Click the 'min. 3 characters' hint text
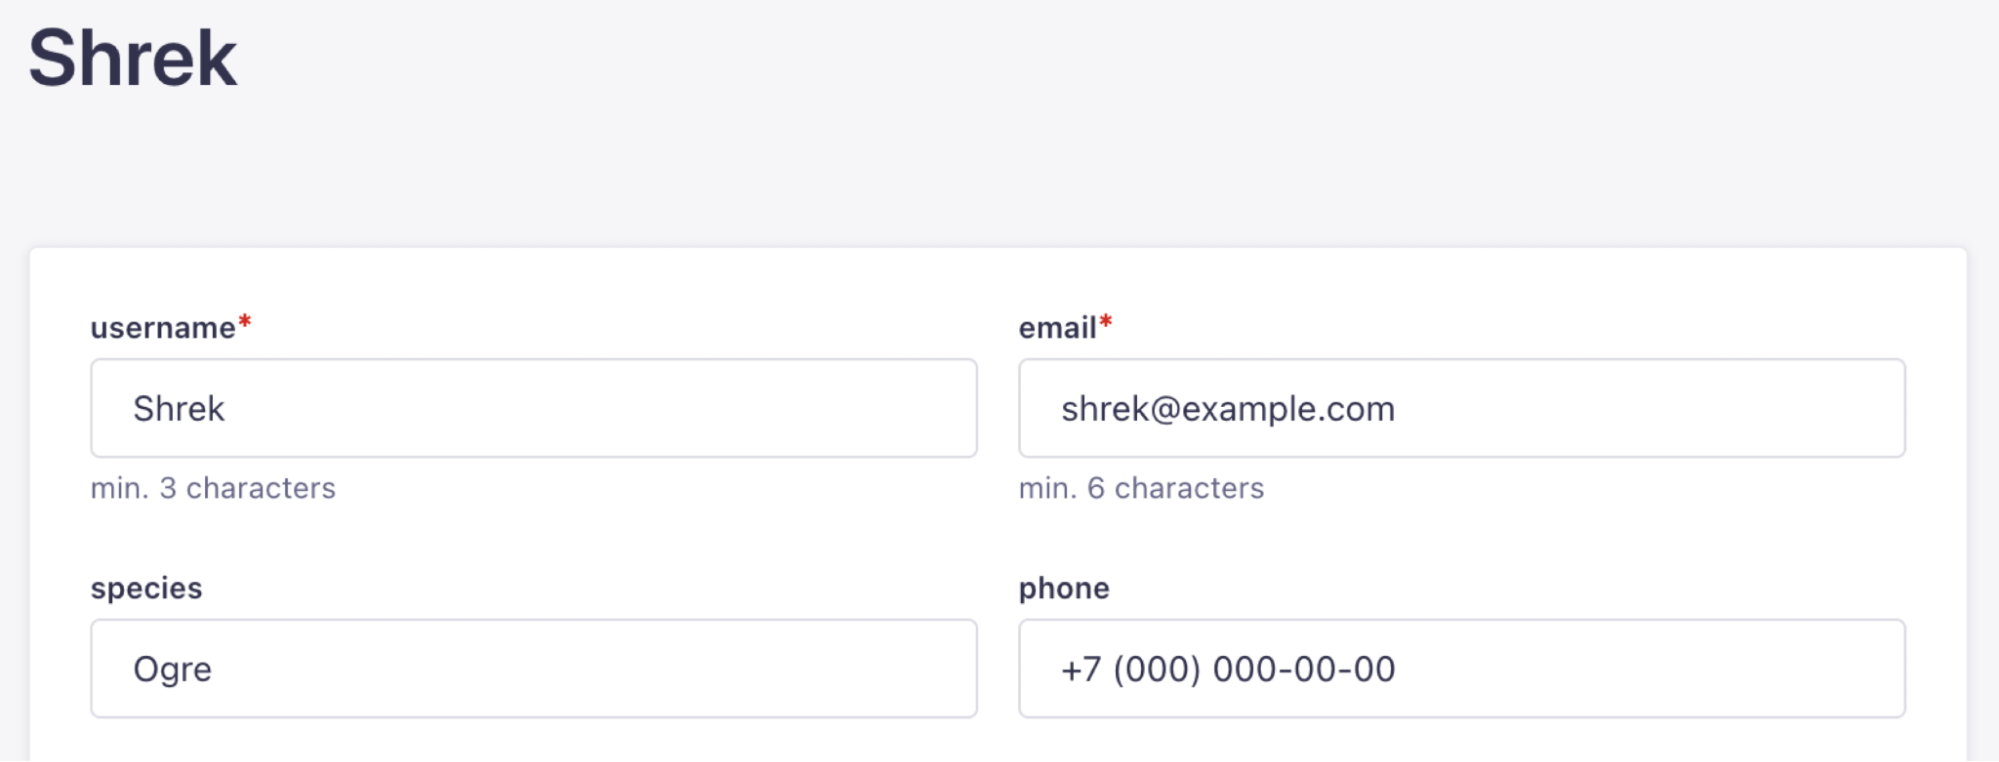The image size is (1999, 762). coord(213,488)
